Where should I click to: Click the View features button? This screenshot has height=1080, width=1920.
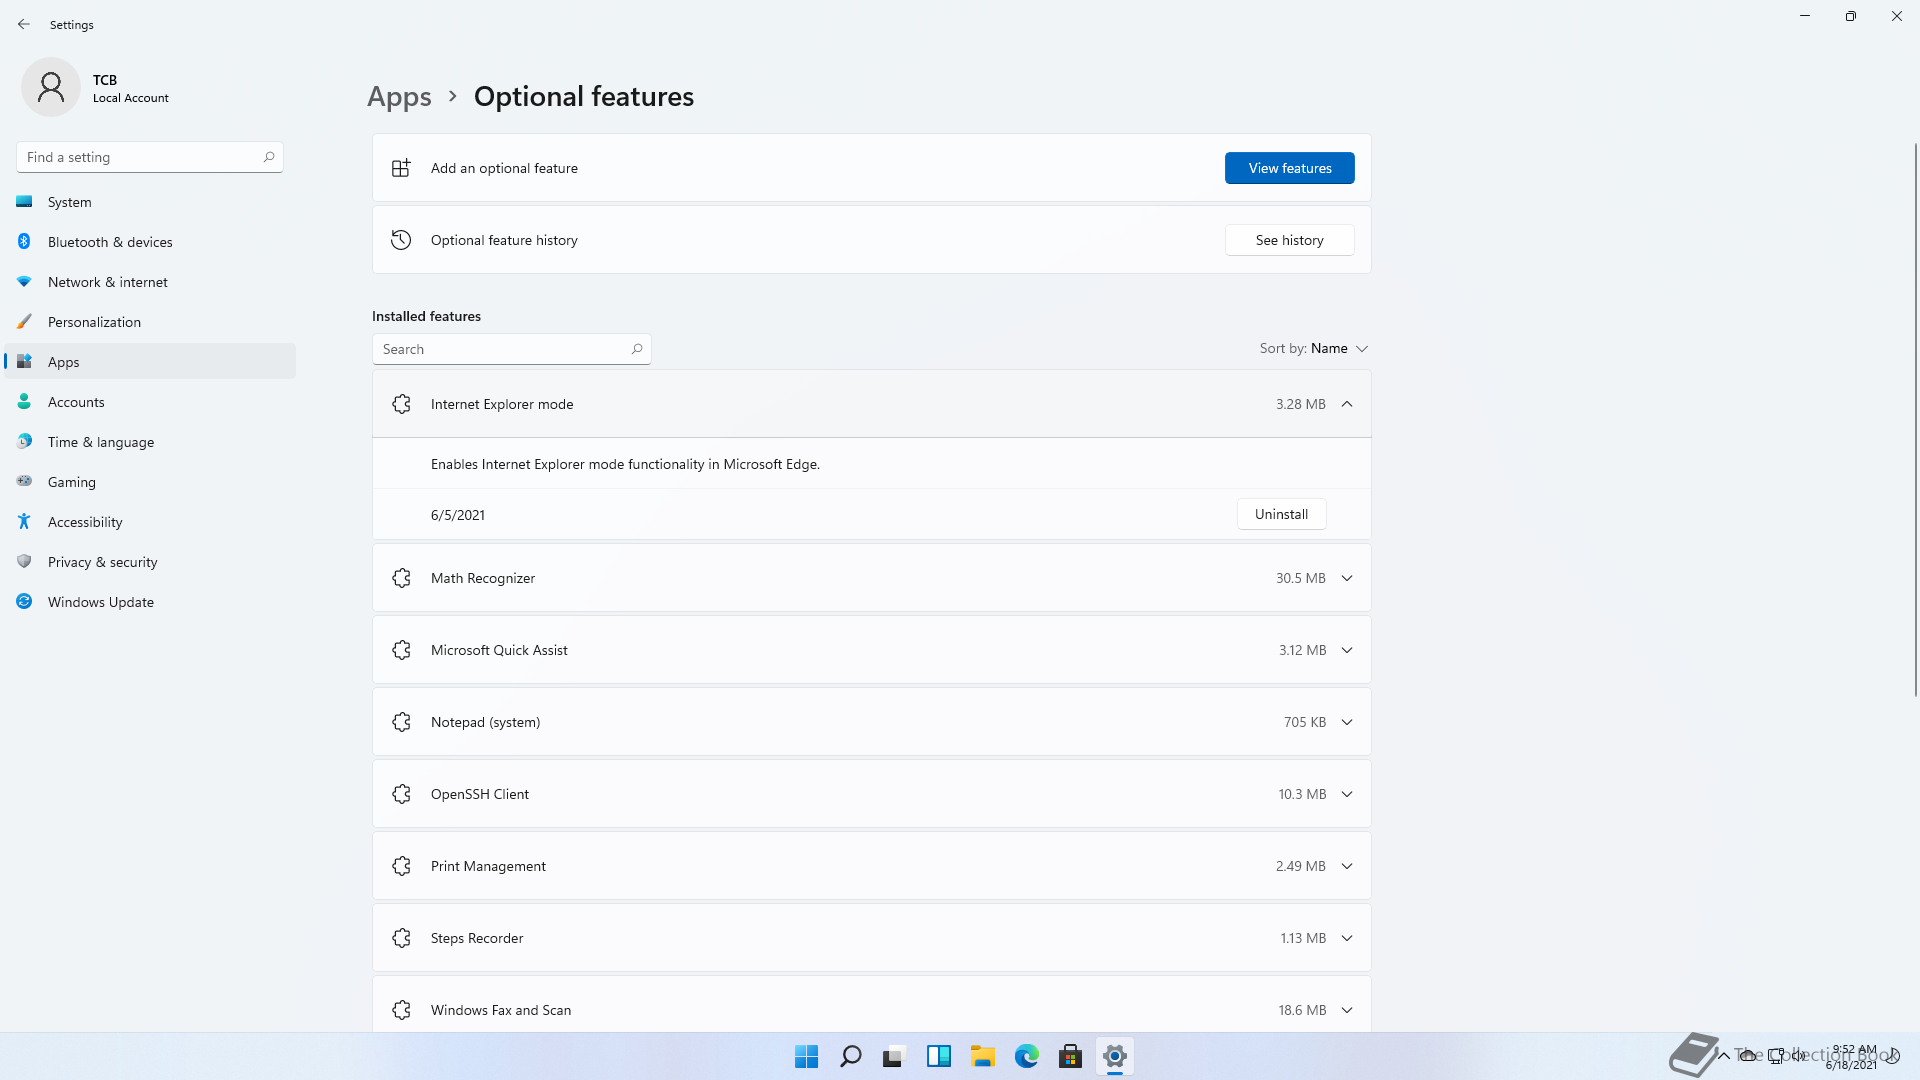click(x=1290, y=168)
